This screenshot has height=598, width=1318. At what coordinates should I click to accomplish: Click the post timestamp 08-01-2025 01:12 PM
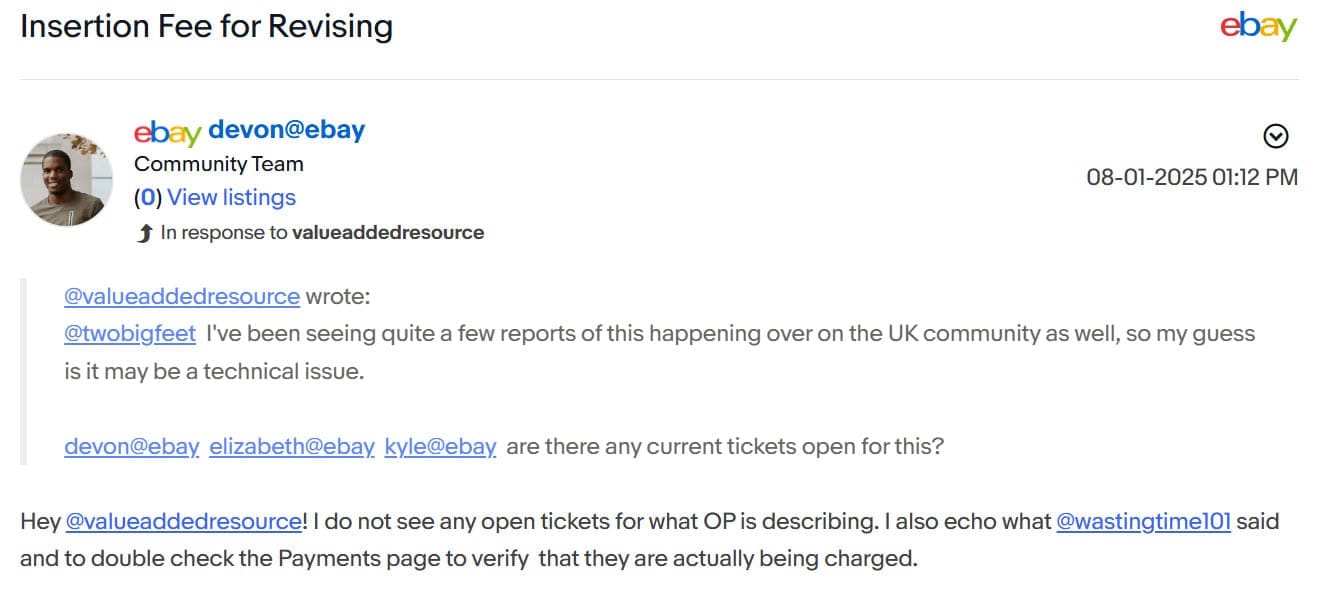[x=1192, y=178]
